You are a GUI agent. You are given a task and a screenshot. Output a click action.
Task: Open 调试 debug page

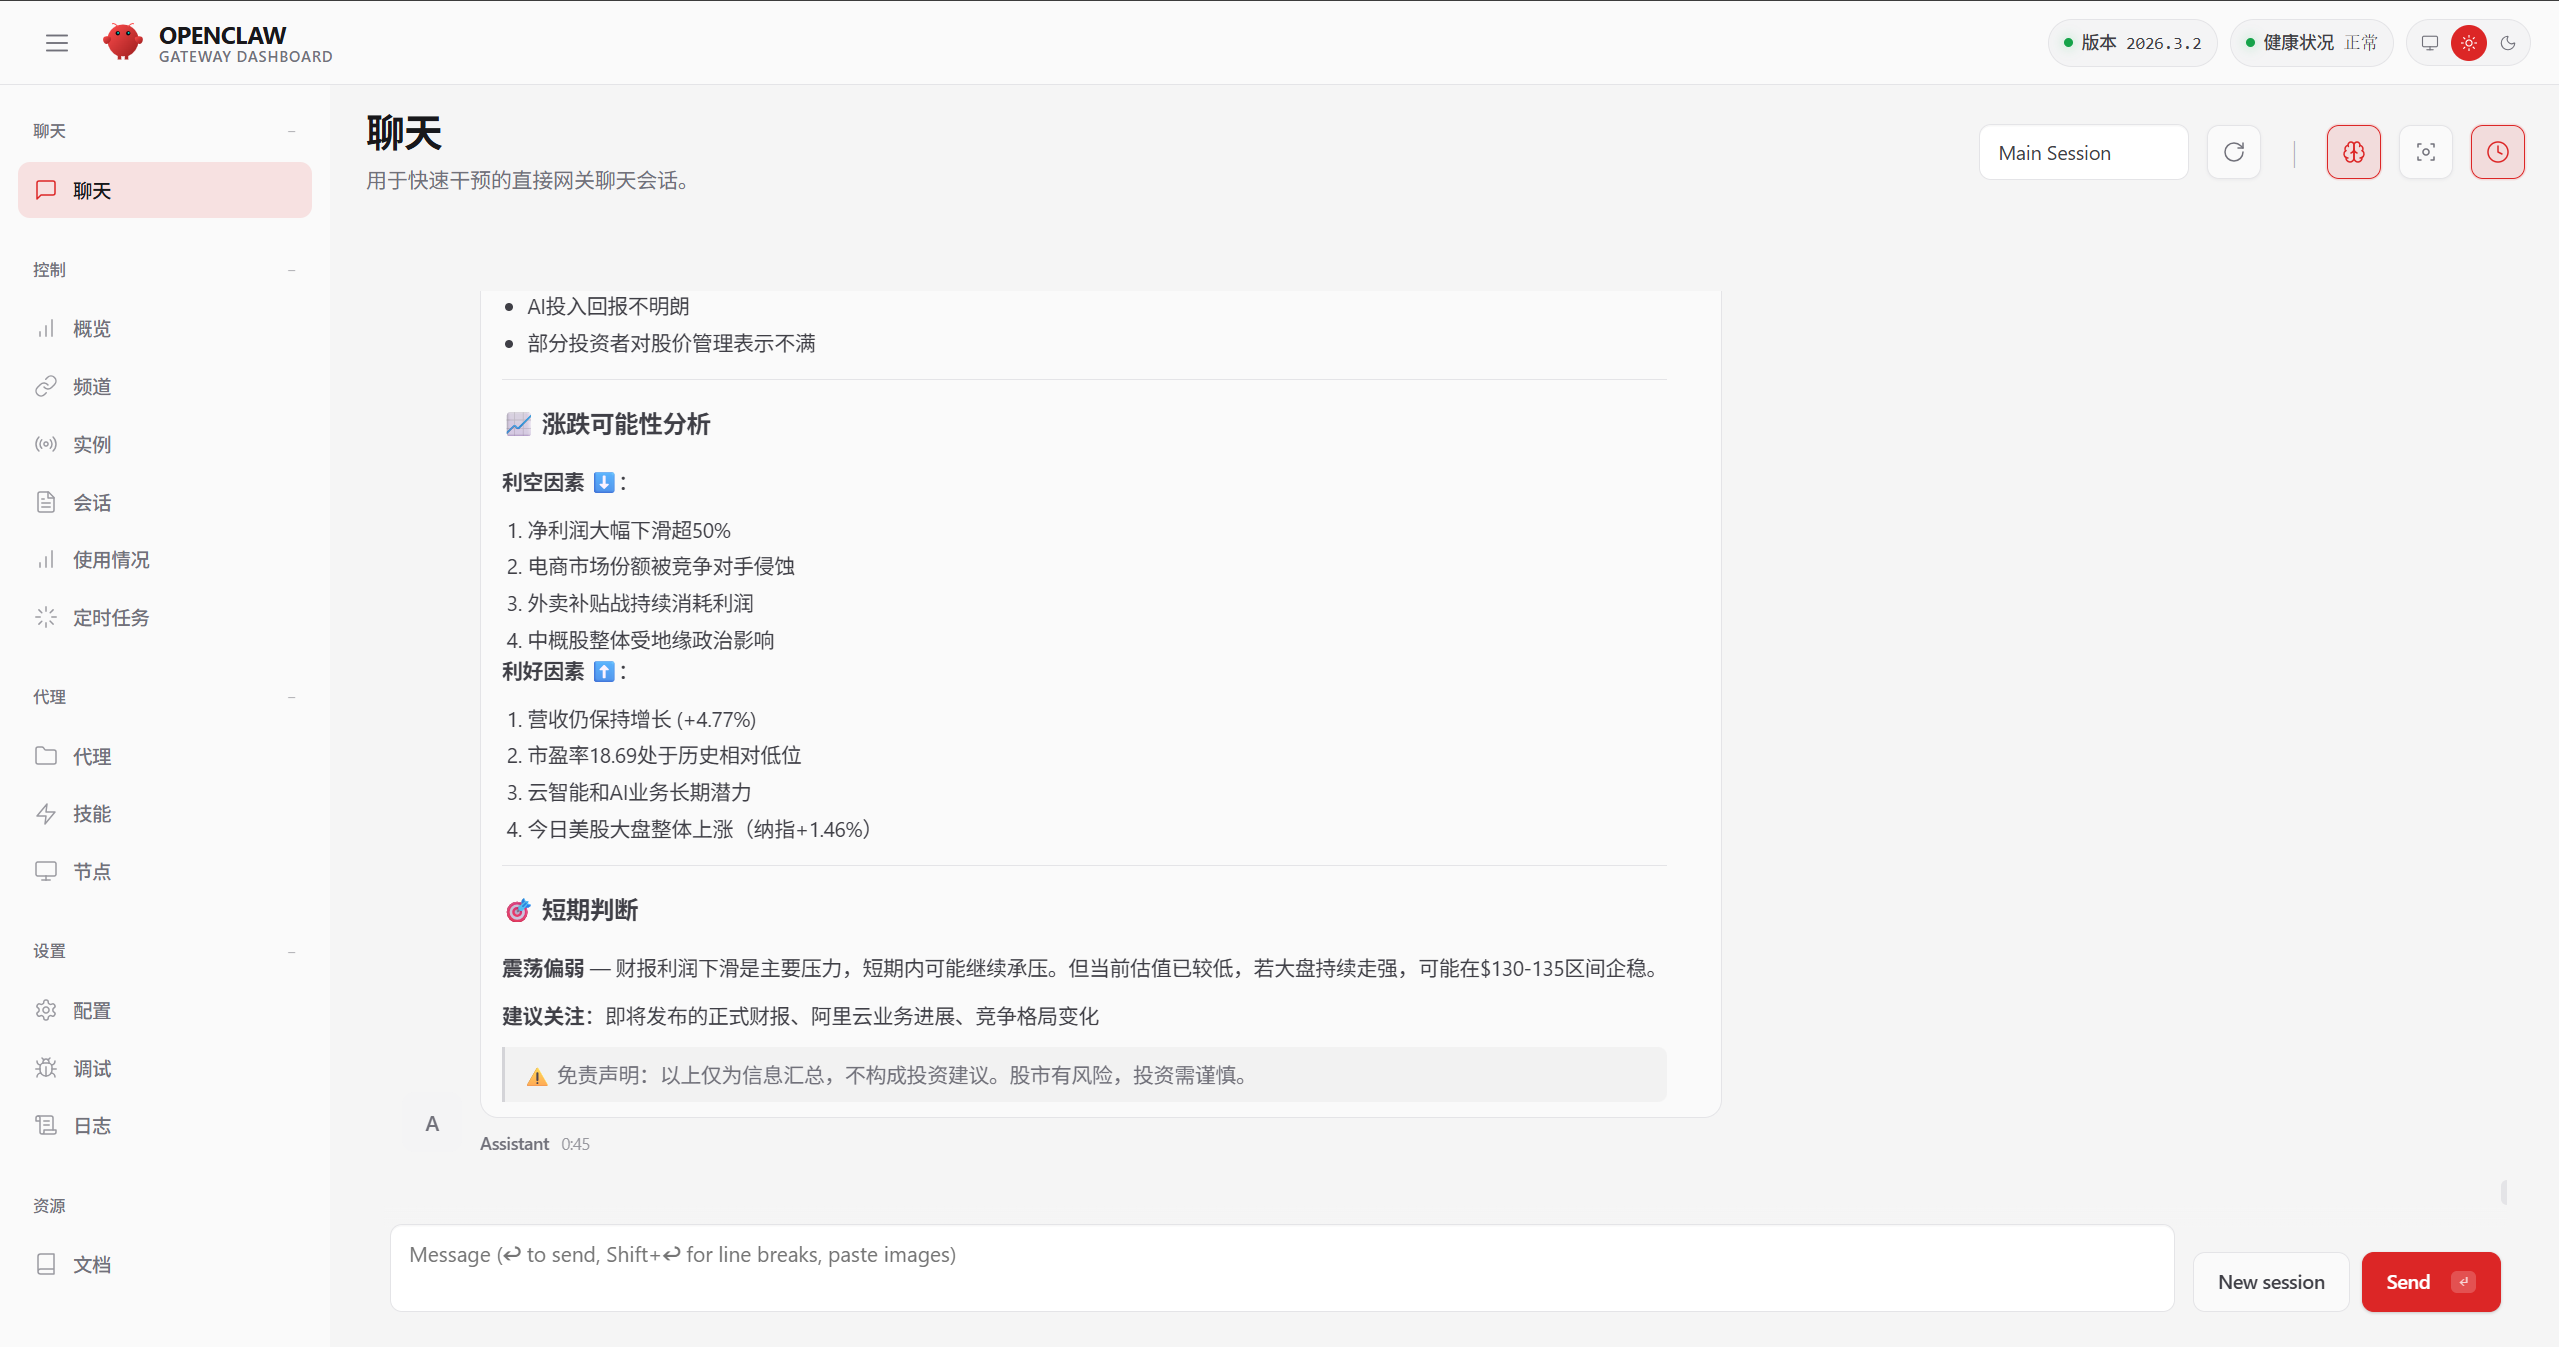point(92,1069)
